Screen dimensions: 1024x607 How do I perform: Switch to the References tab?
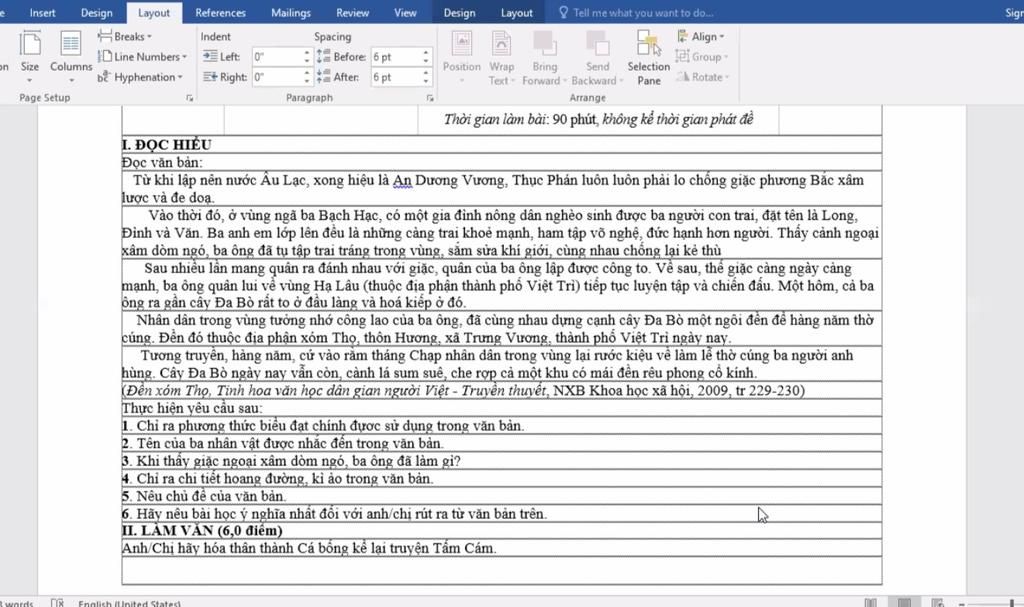221,12
